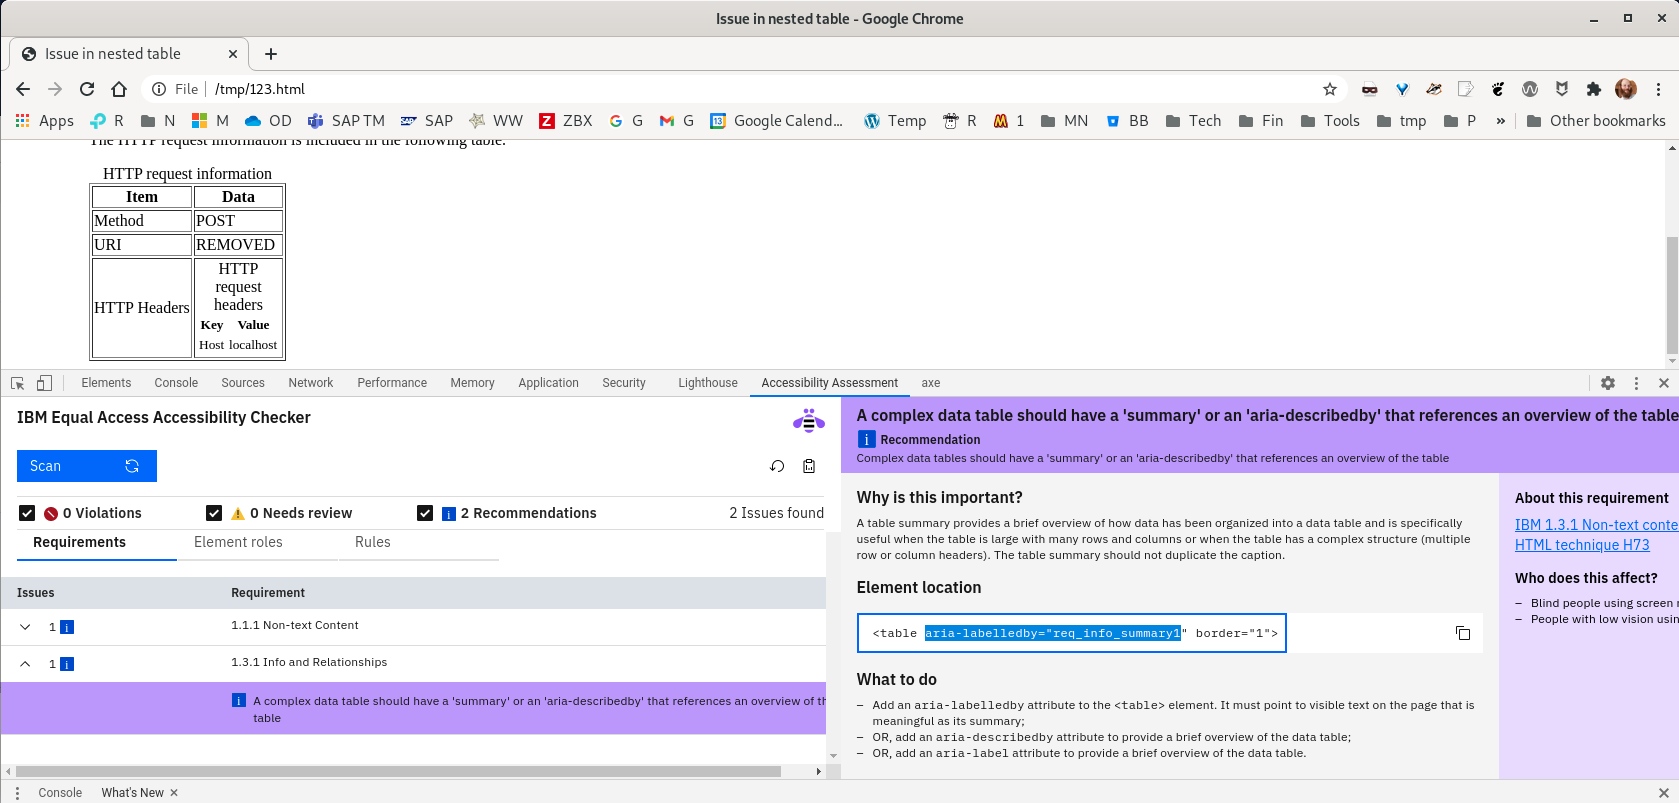The image size is (1679, 803).
Task: Open Chrome main menu
Action: pyautogui.click(x=1658, y=89)
